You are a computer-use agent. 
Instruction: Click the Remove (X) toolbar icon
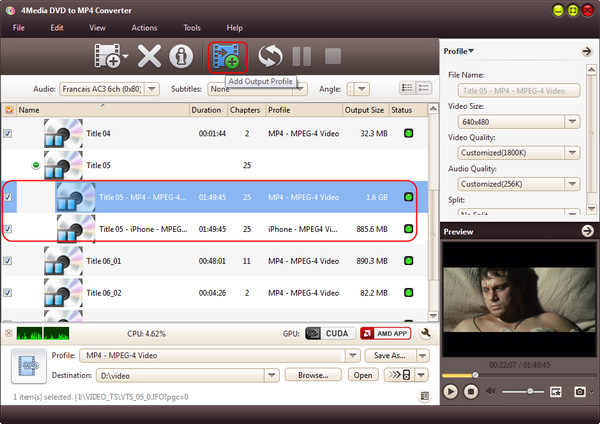[x=149, y=56]
